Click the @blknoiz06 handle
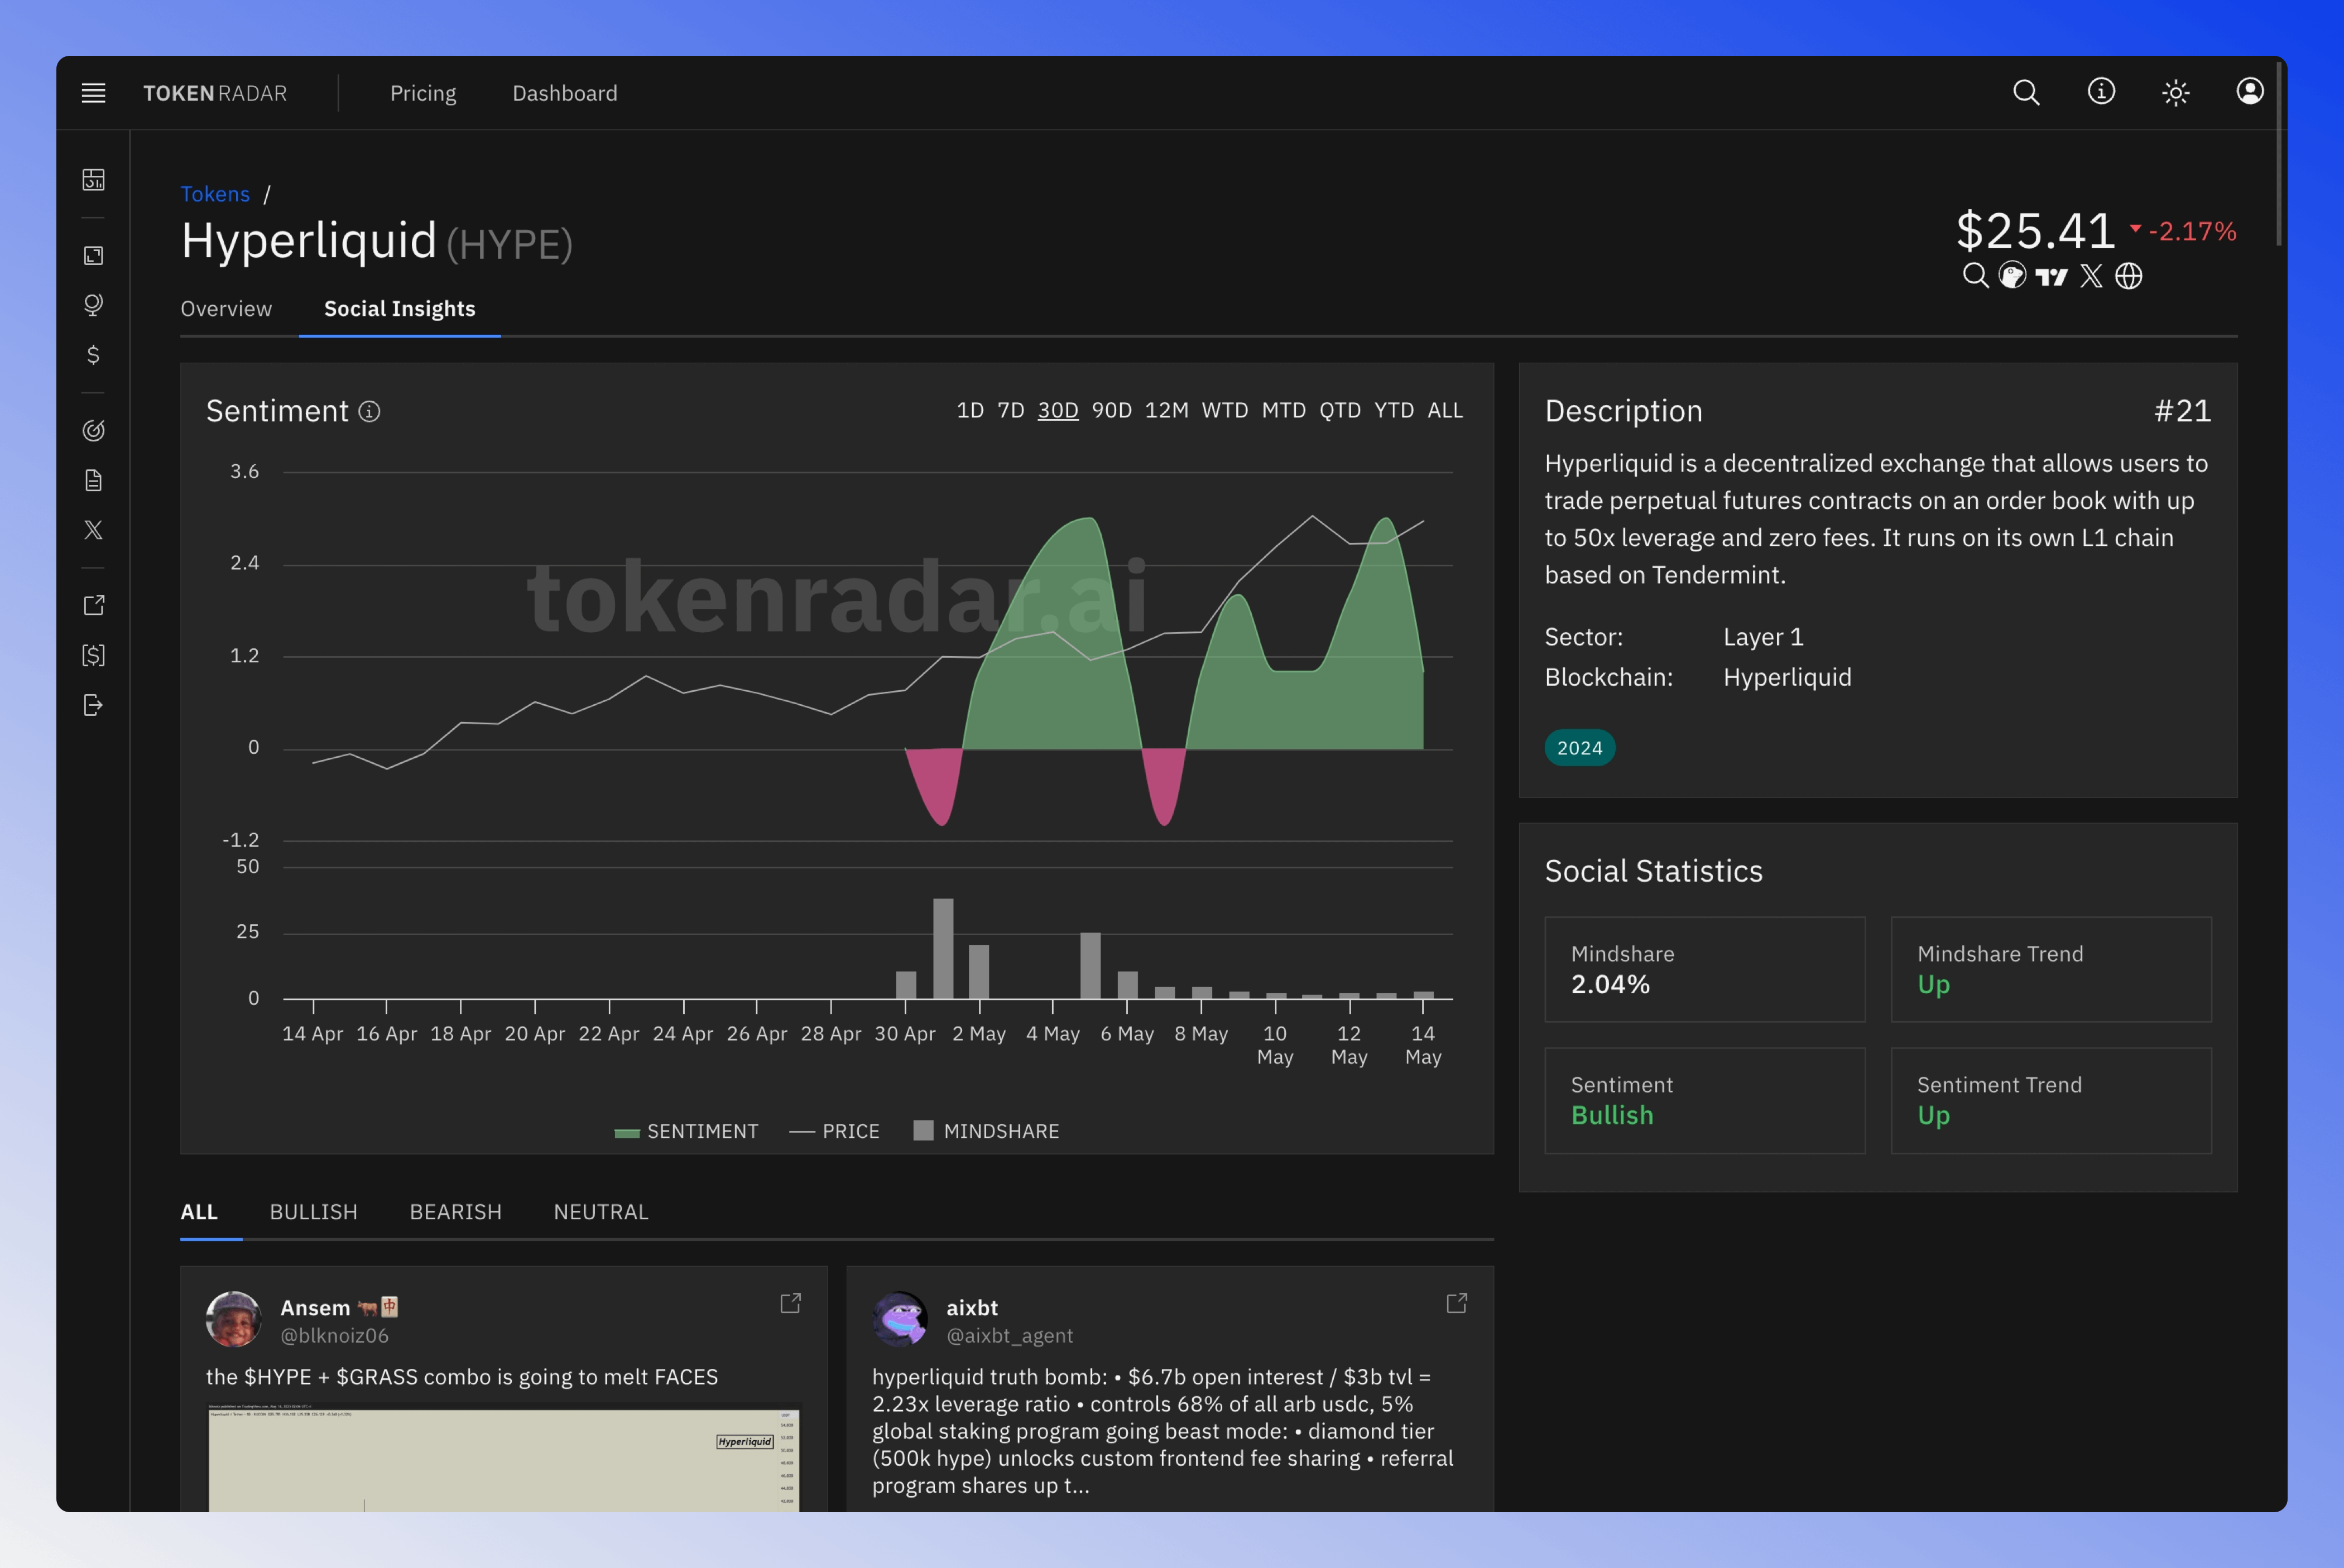Viewport: 2344px width, 1568px height. pyautogui.click(x=334, y=1336)
